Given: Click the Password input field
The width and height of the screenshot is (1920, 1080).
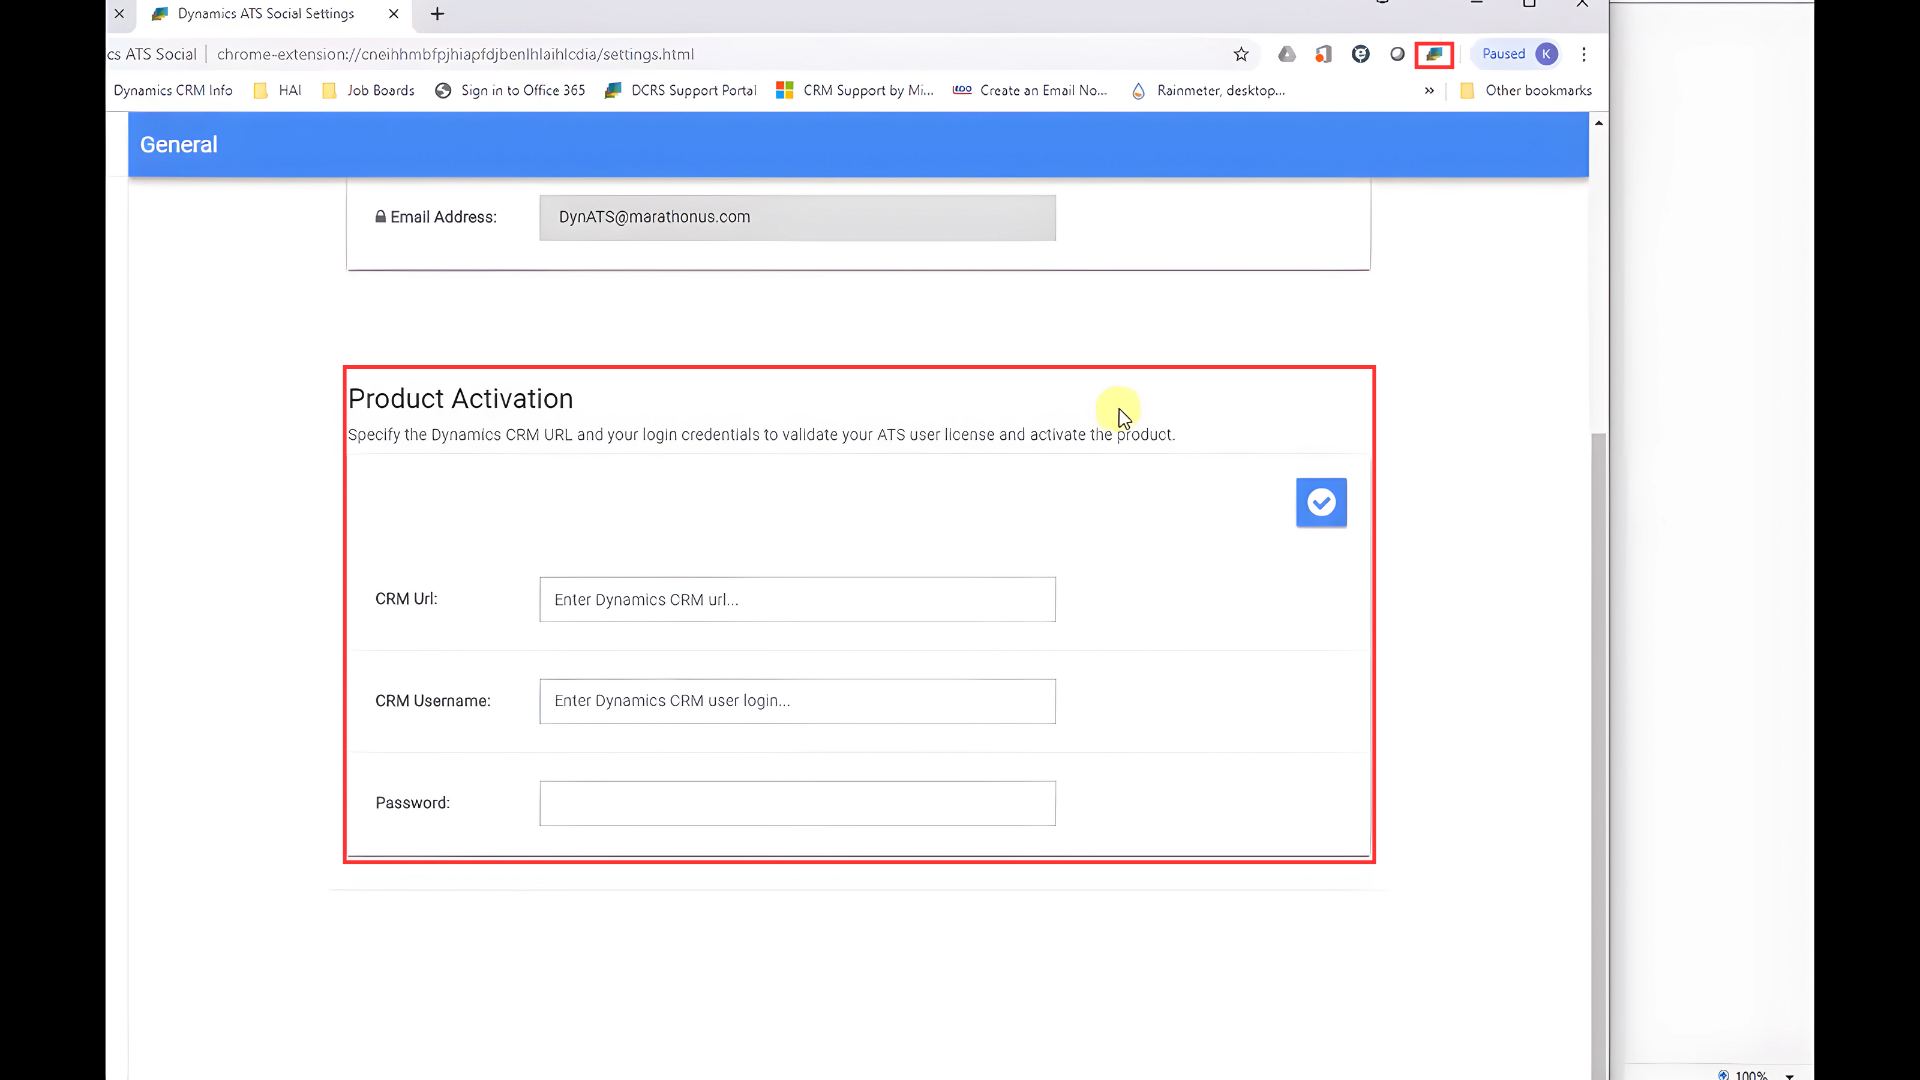Looking at the screenshot, I should click(797, 803).
